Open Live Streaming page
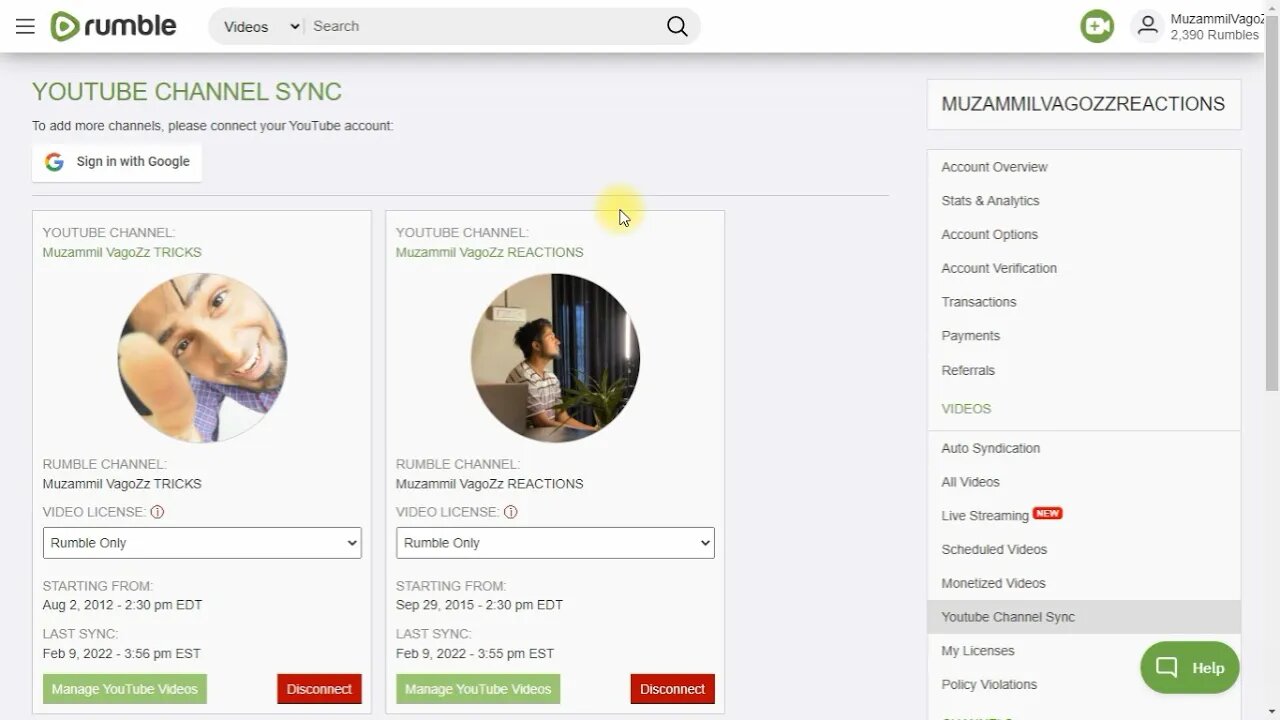This screenshot has width=1280, height=720. [985, 516]
